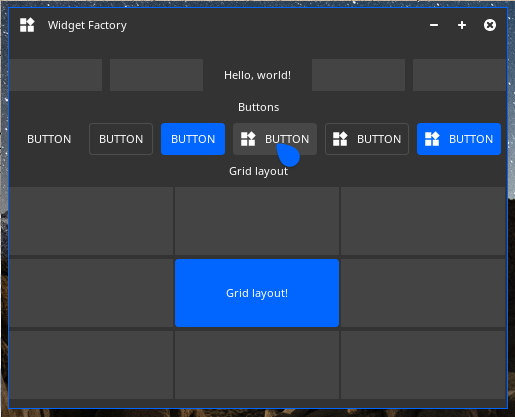515x417 pixels.
Task: Click the outlined BUTTON without an icon
Action: (121, 139)
